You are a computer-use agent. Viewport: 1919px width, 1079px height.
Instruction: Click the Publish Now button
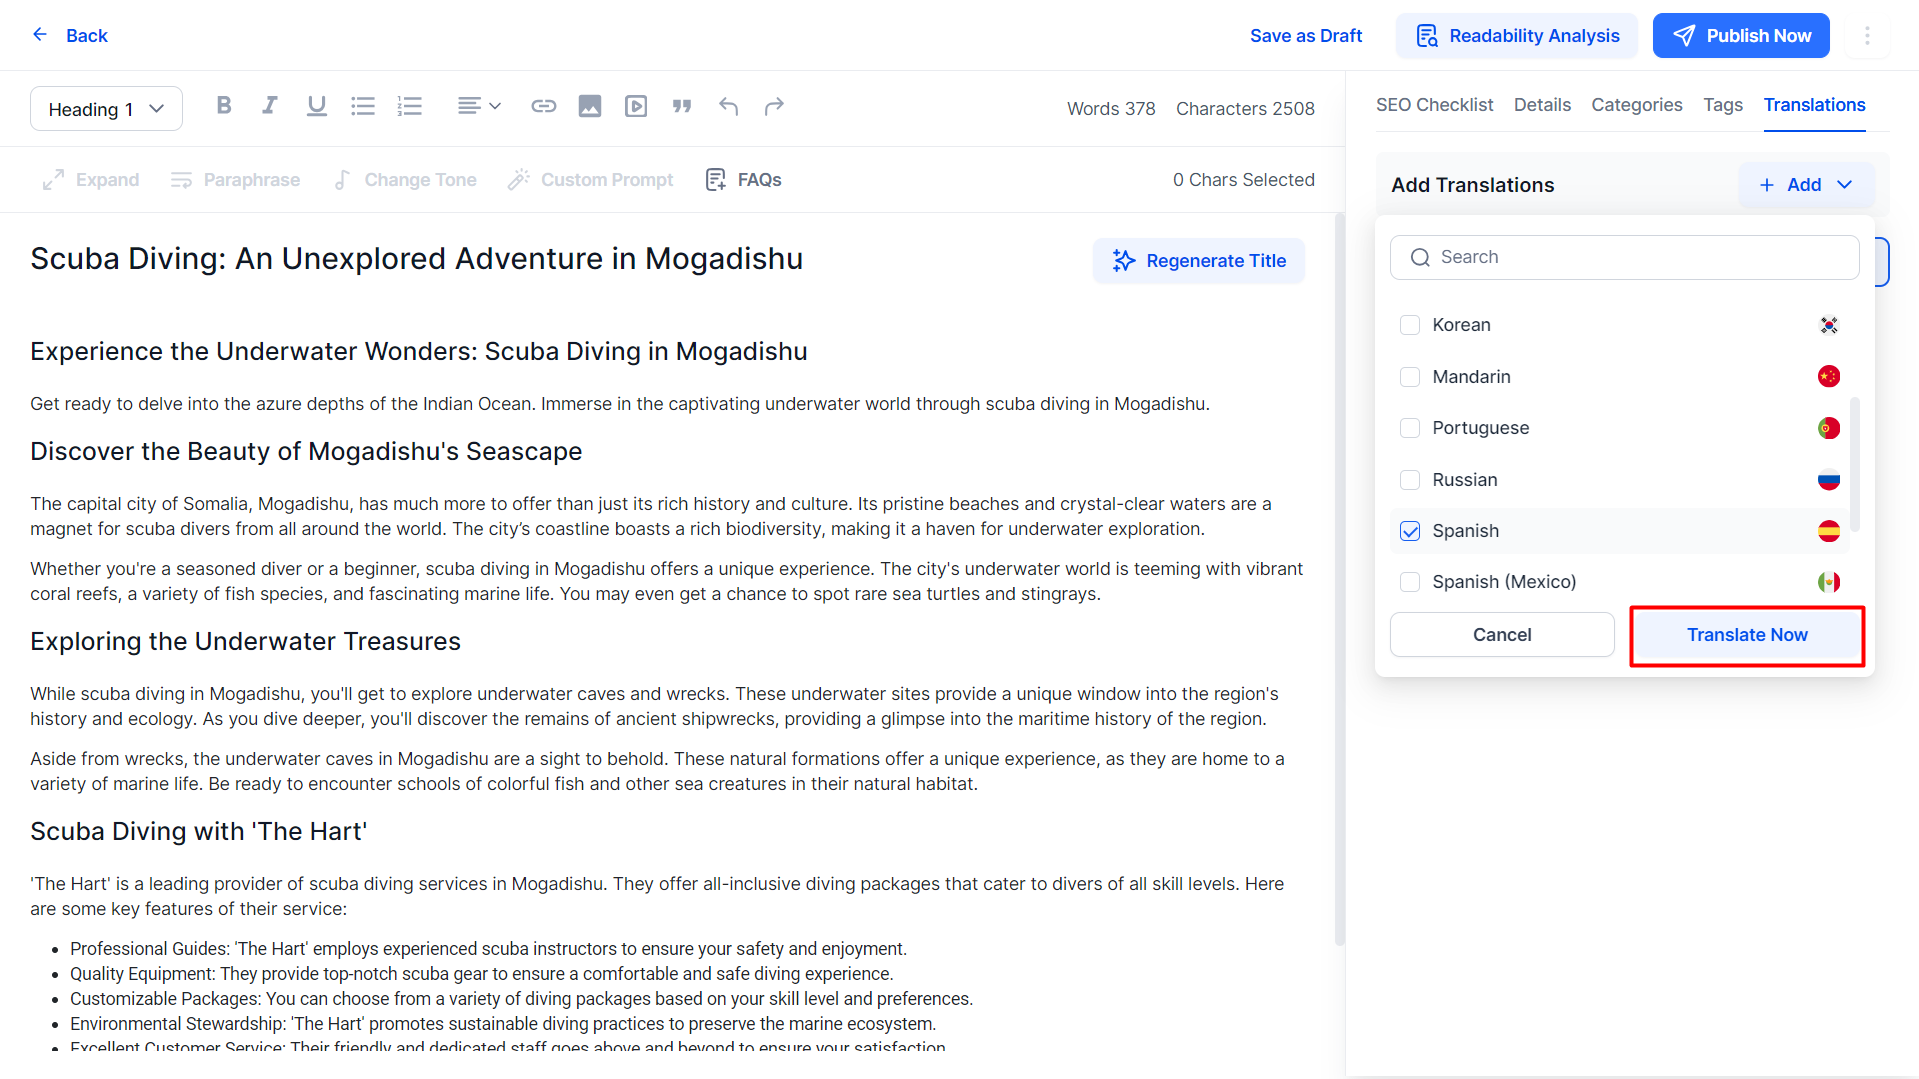click(x=1741, y=36)
